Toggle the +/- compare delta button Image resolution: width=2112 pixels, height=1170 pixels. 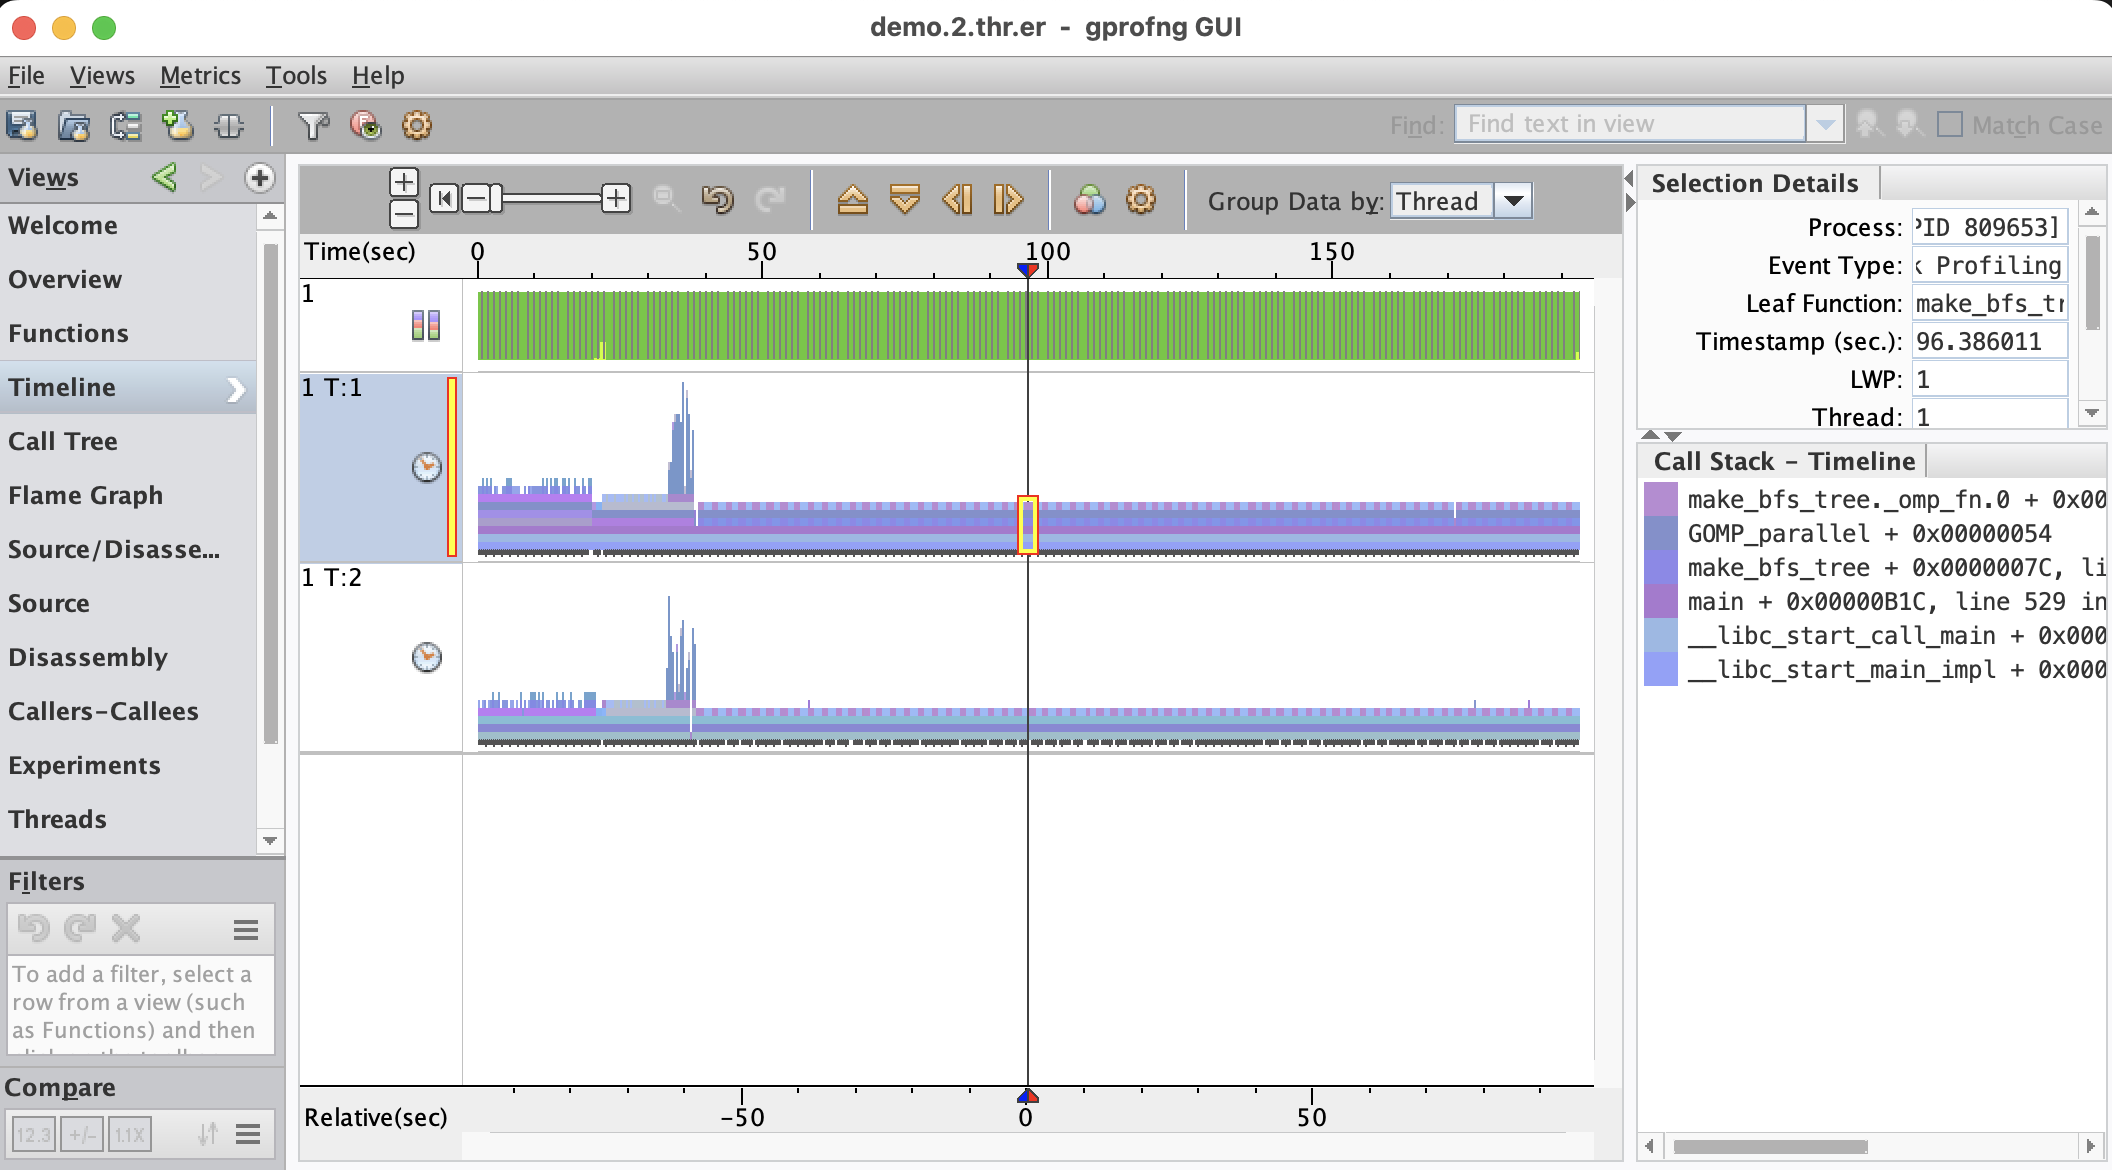click(82, 1134)
